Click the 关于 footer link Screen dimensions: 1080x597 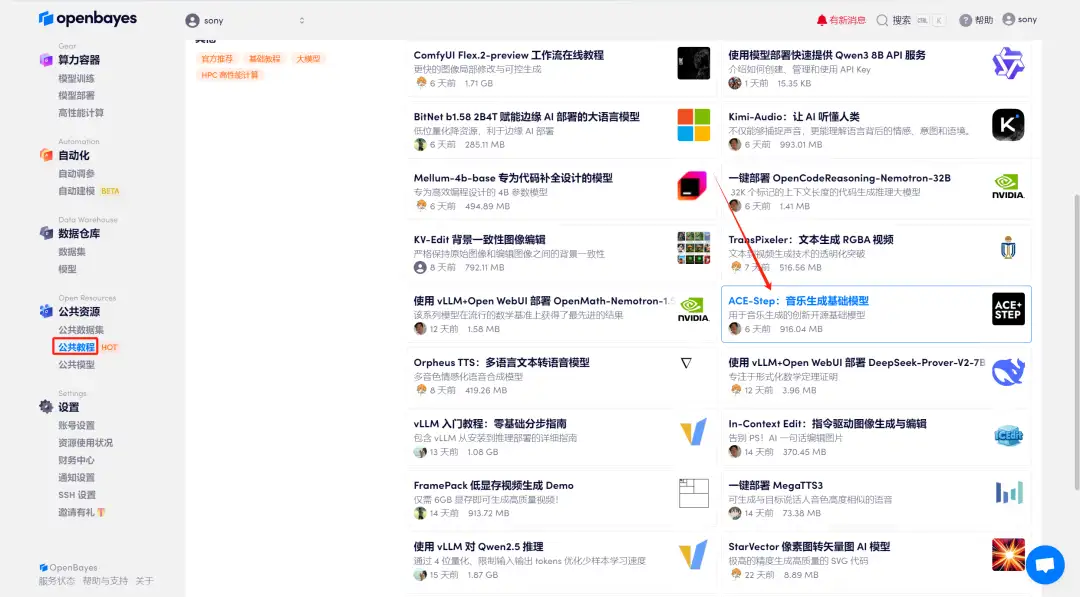(145, 581)
